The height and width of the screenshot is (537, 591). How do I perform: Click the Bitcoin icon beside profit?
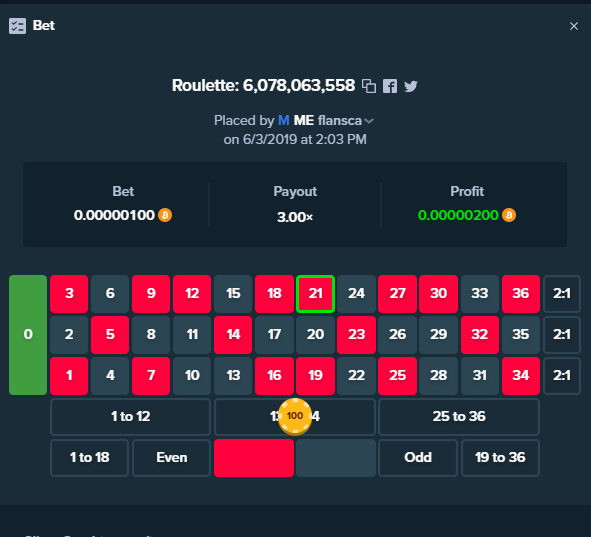[x=509, y=215]
